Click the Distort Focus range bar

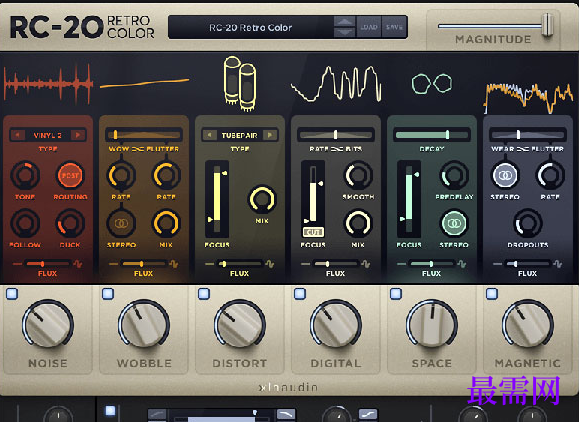217,199
